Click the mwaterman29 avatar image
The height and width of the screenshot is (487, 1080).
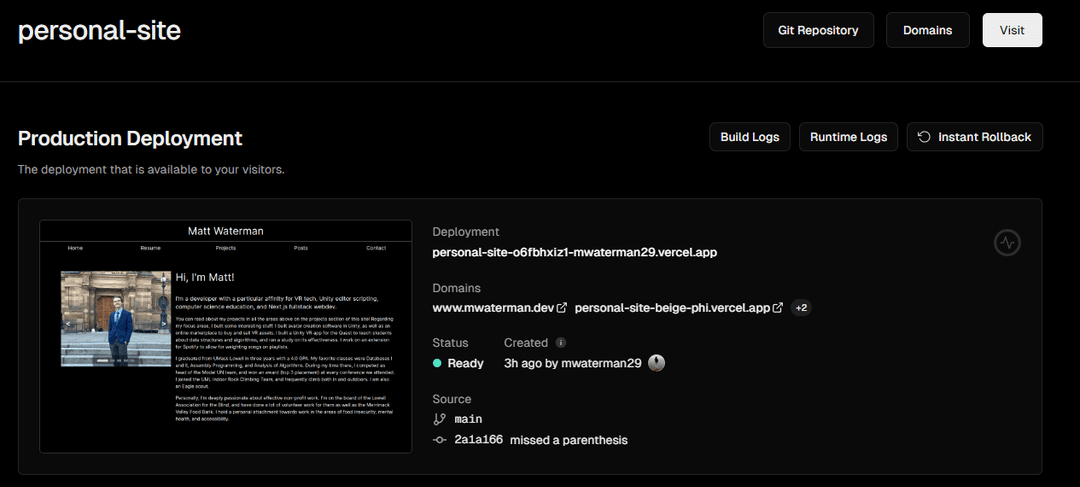pos(656,363)
